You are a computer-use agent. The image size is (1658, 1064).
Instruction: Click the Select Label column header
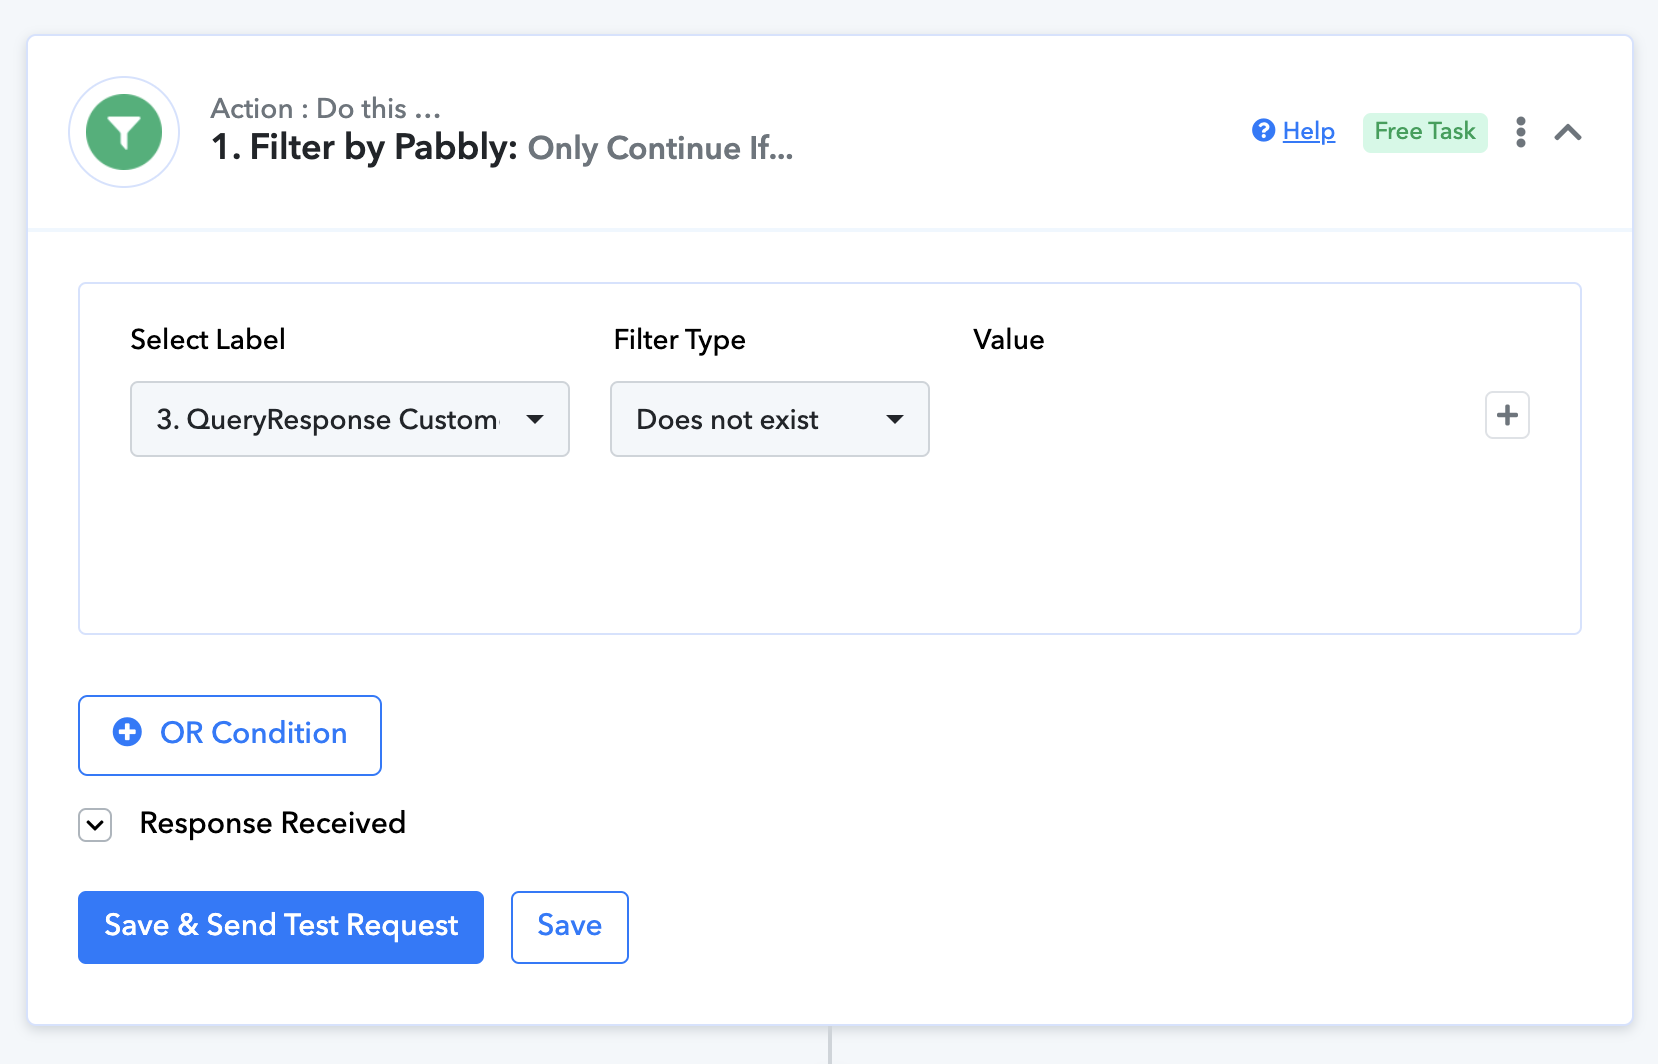tap(208, 340)
